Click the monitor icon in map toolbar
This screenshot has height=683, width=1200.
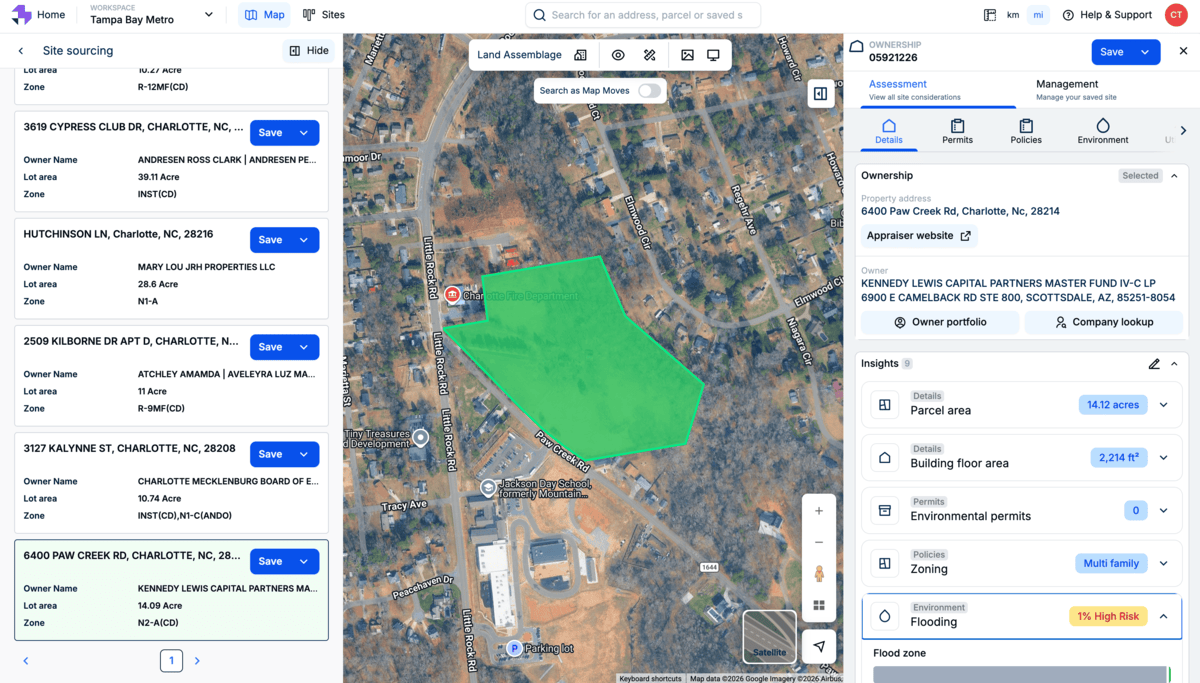point(713,55)
